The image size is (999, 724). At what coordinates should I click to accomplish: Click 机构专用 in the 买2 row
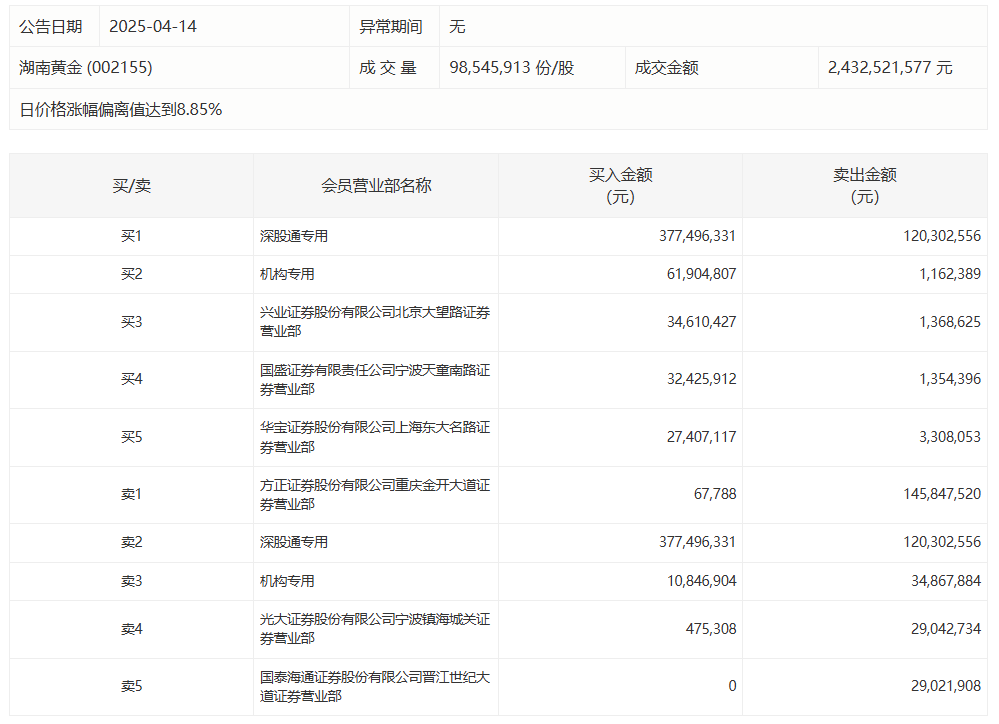click(x=287, y=275)
